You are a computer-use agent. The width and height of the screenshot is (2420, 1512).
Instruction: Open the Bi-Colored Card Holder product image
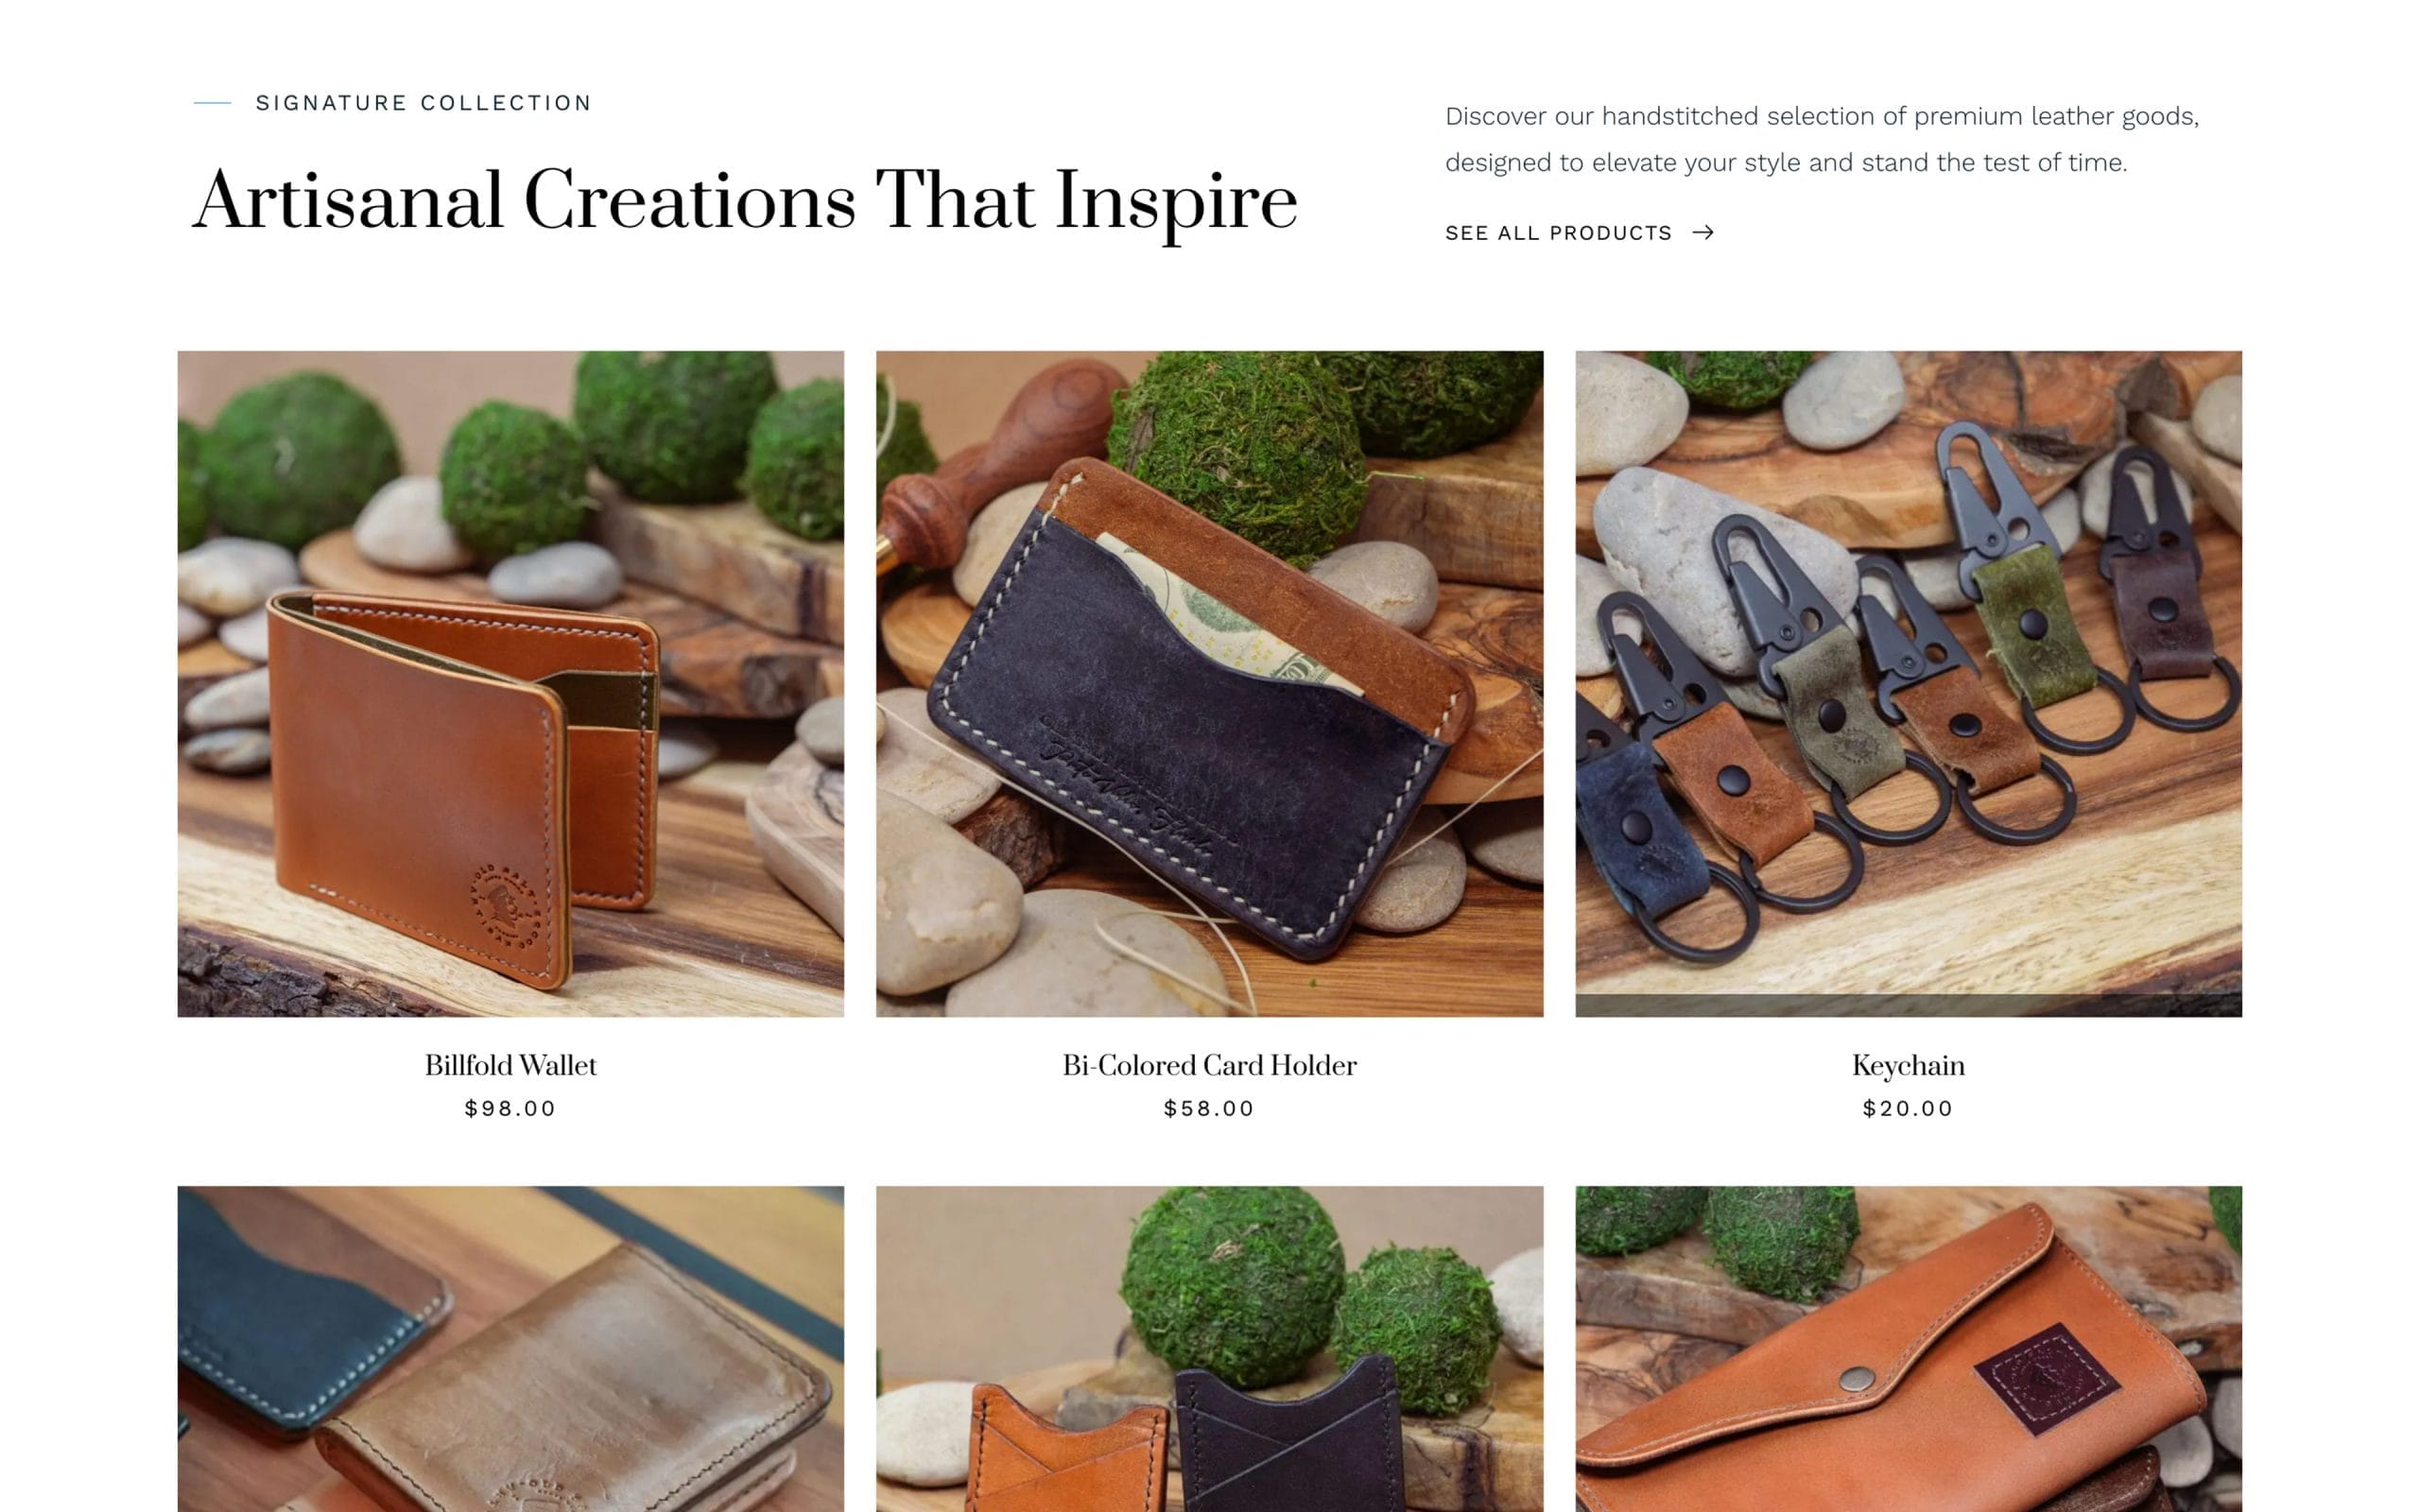point(1209,684)
